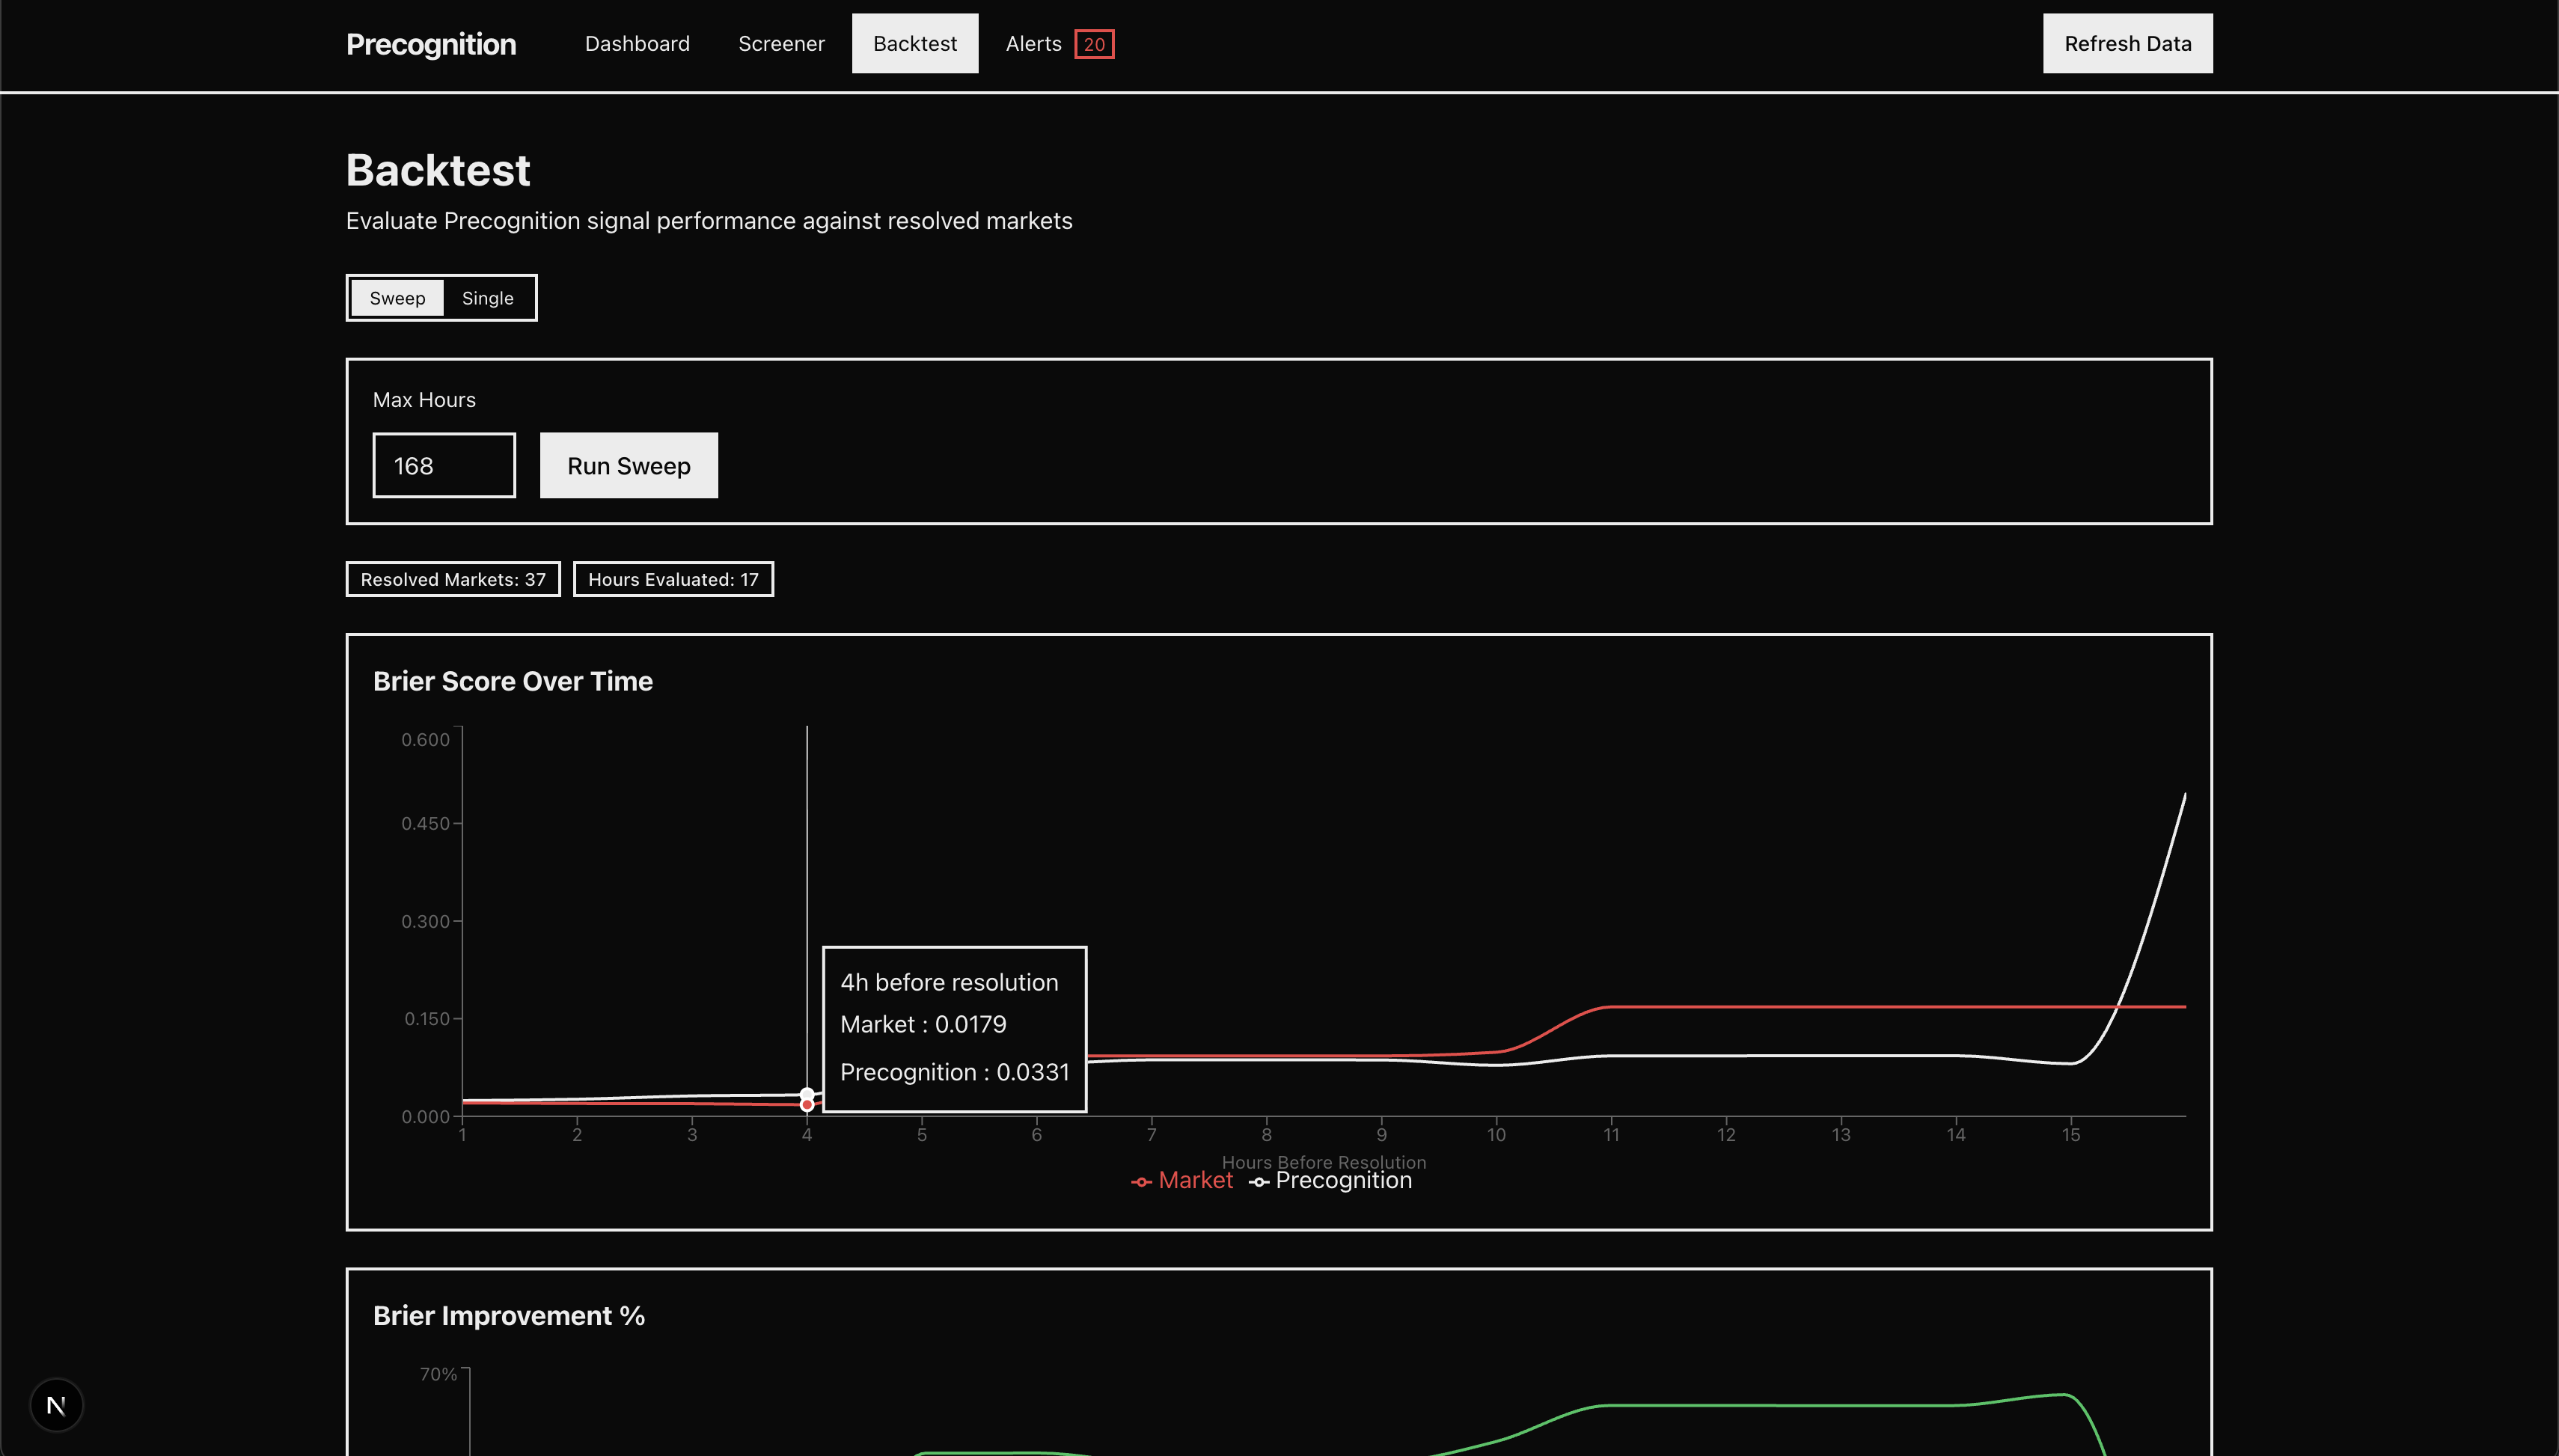
Task: Go to the Alerts page
Action: pos(1033,44)
